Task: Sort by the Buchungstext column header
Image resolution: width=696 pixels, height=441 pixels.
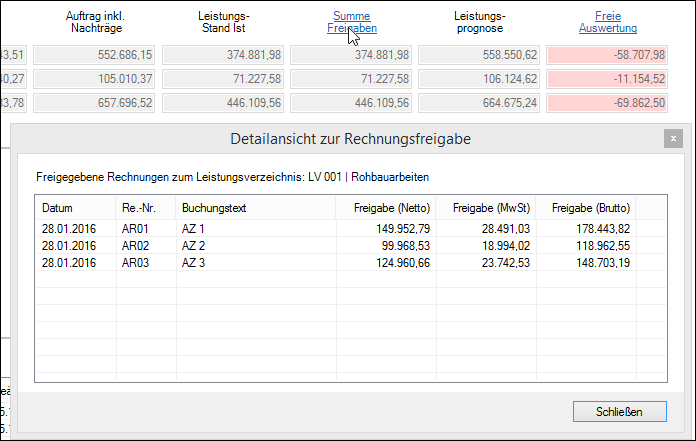Action: 256,208
